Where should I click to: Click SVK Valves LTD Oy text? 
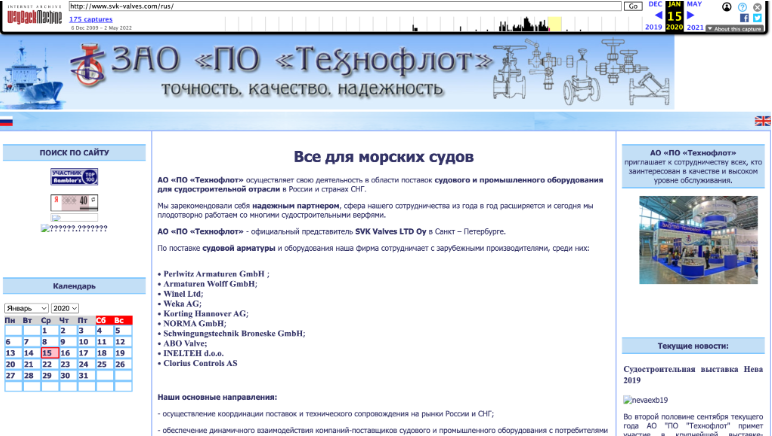coord(390,231)
